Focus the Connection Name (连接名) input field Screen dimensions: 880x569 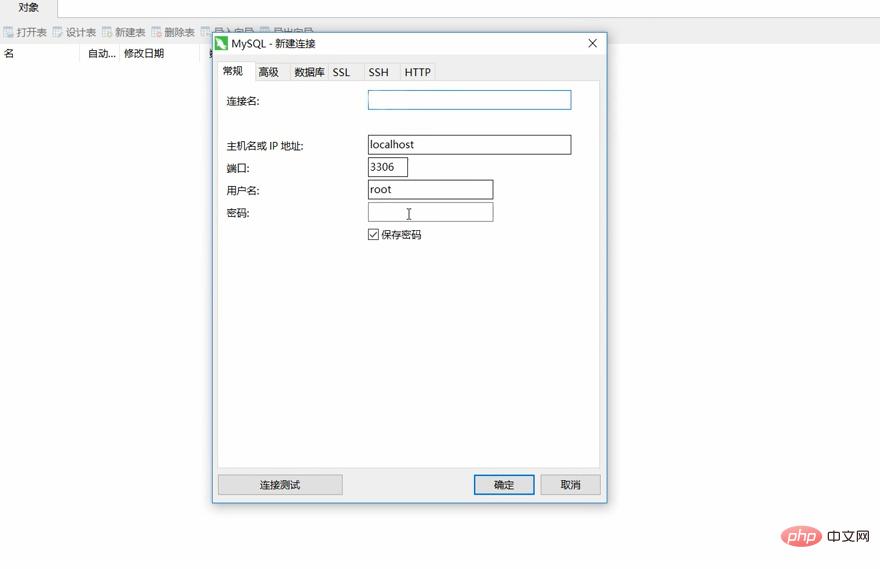[470, 100]
